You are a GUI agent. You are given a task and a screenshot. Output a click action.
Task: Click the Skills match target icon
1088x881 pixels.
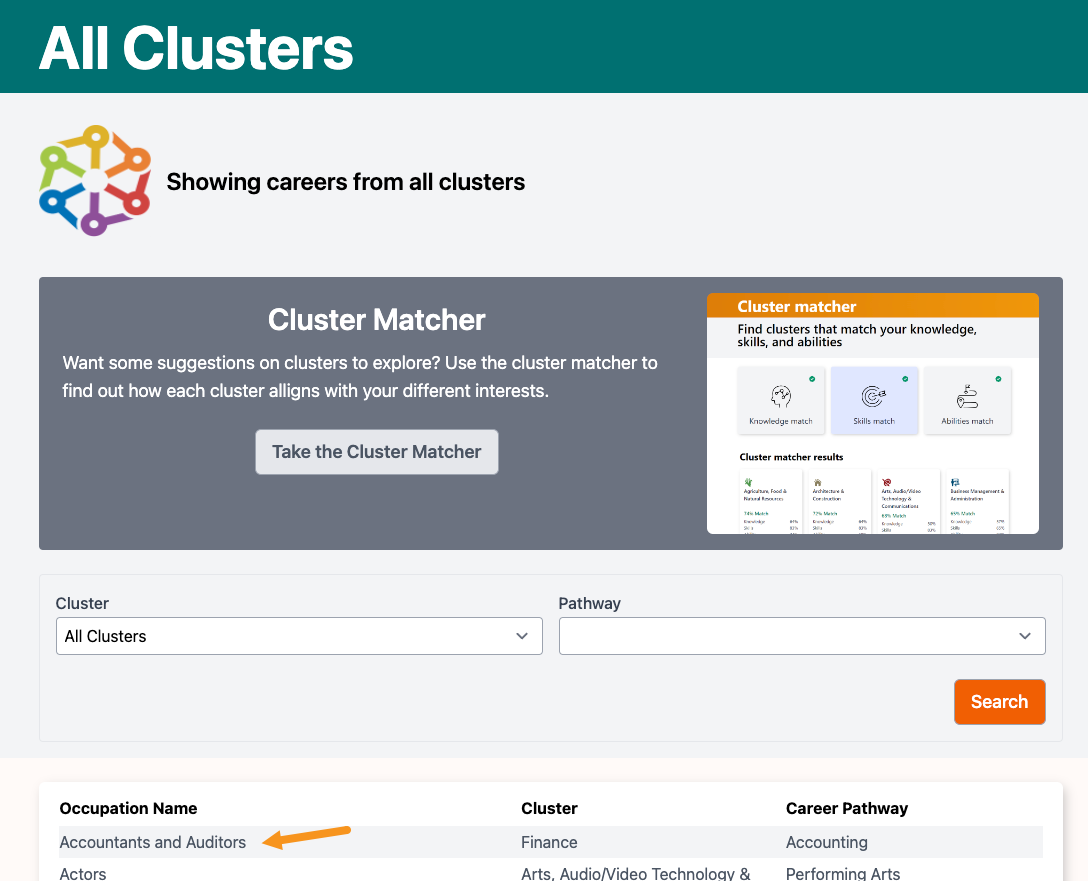pos(874,396)
